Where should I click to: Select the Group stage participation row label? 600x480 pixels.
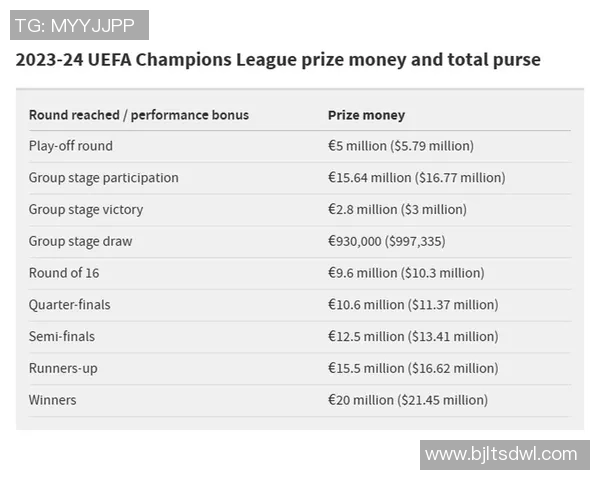104,178
